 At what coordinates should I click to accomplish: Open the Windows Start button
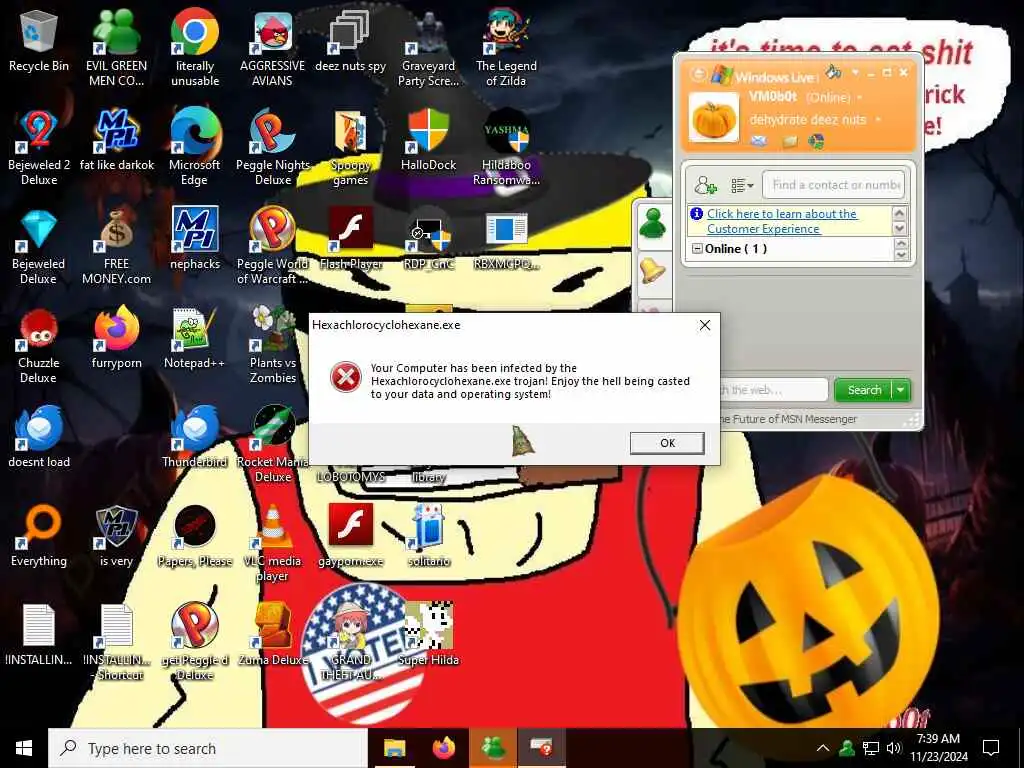point(24,748)
